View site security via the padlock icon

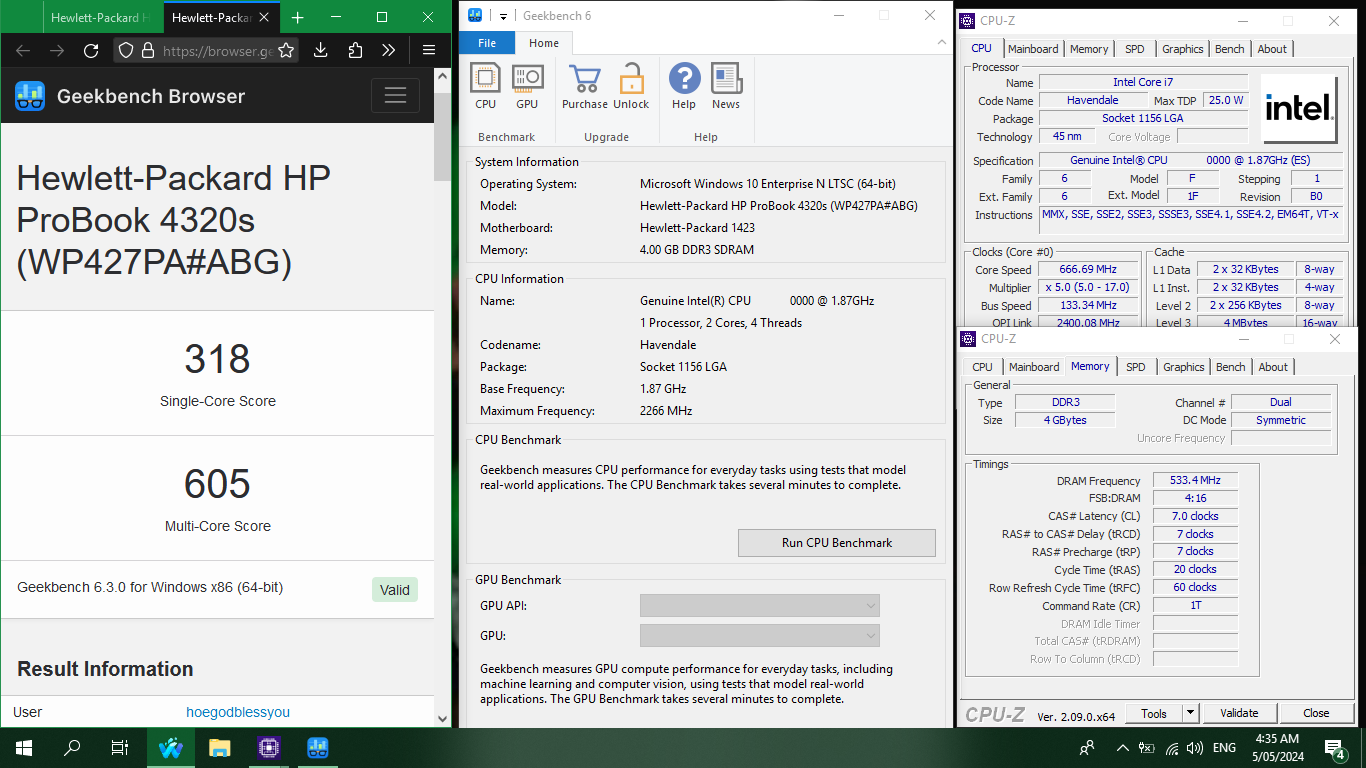148,50
